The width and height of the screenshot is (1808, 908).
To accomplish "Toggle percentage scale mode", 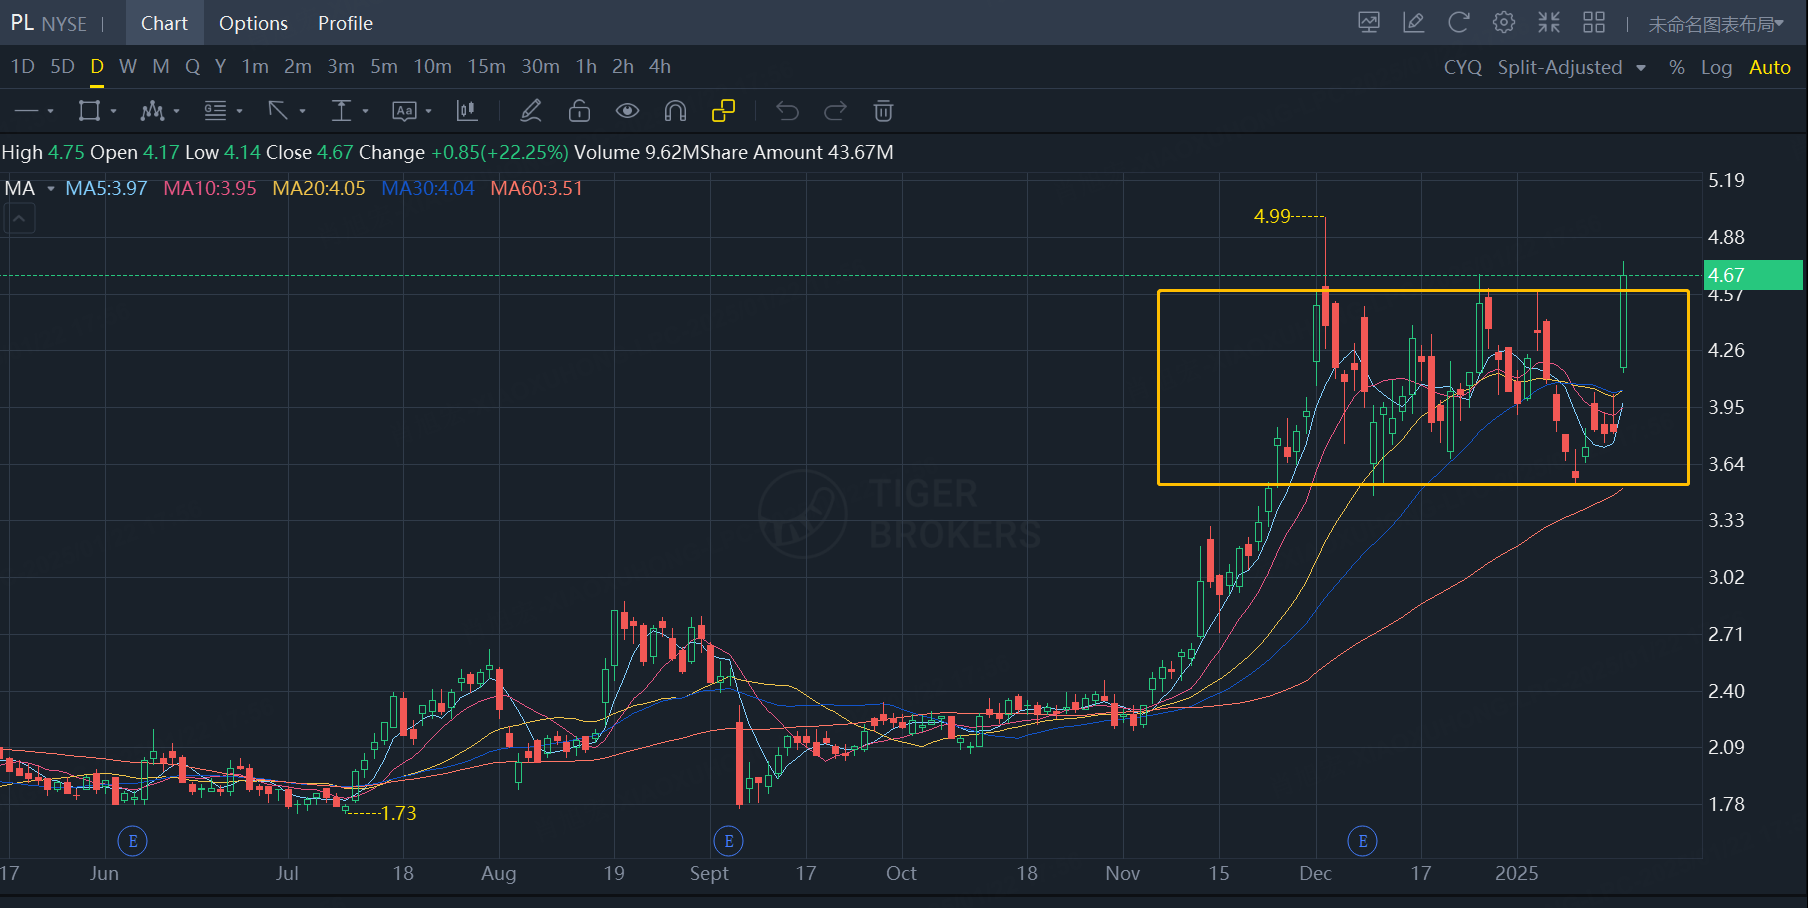I will 1677,67.
